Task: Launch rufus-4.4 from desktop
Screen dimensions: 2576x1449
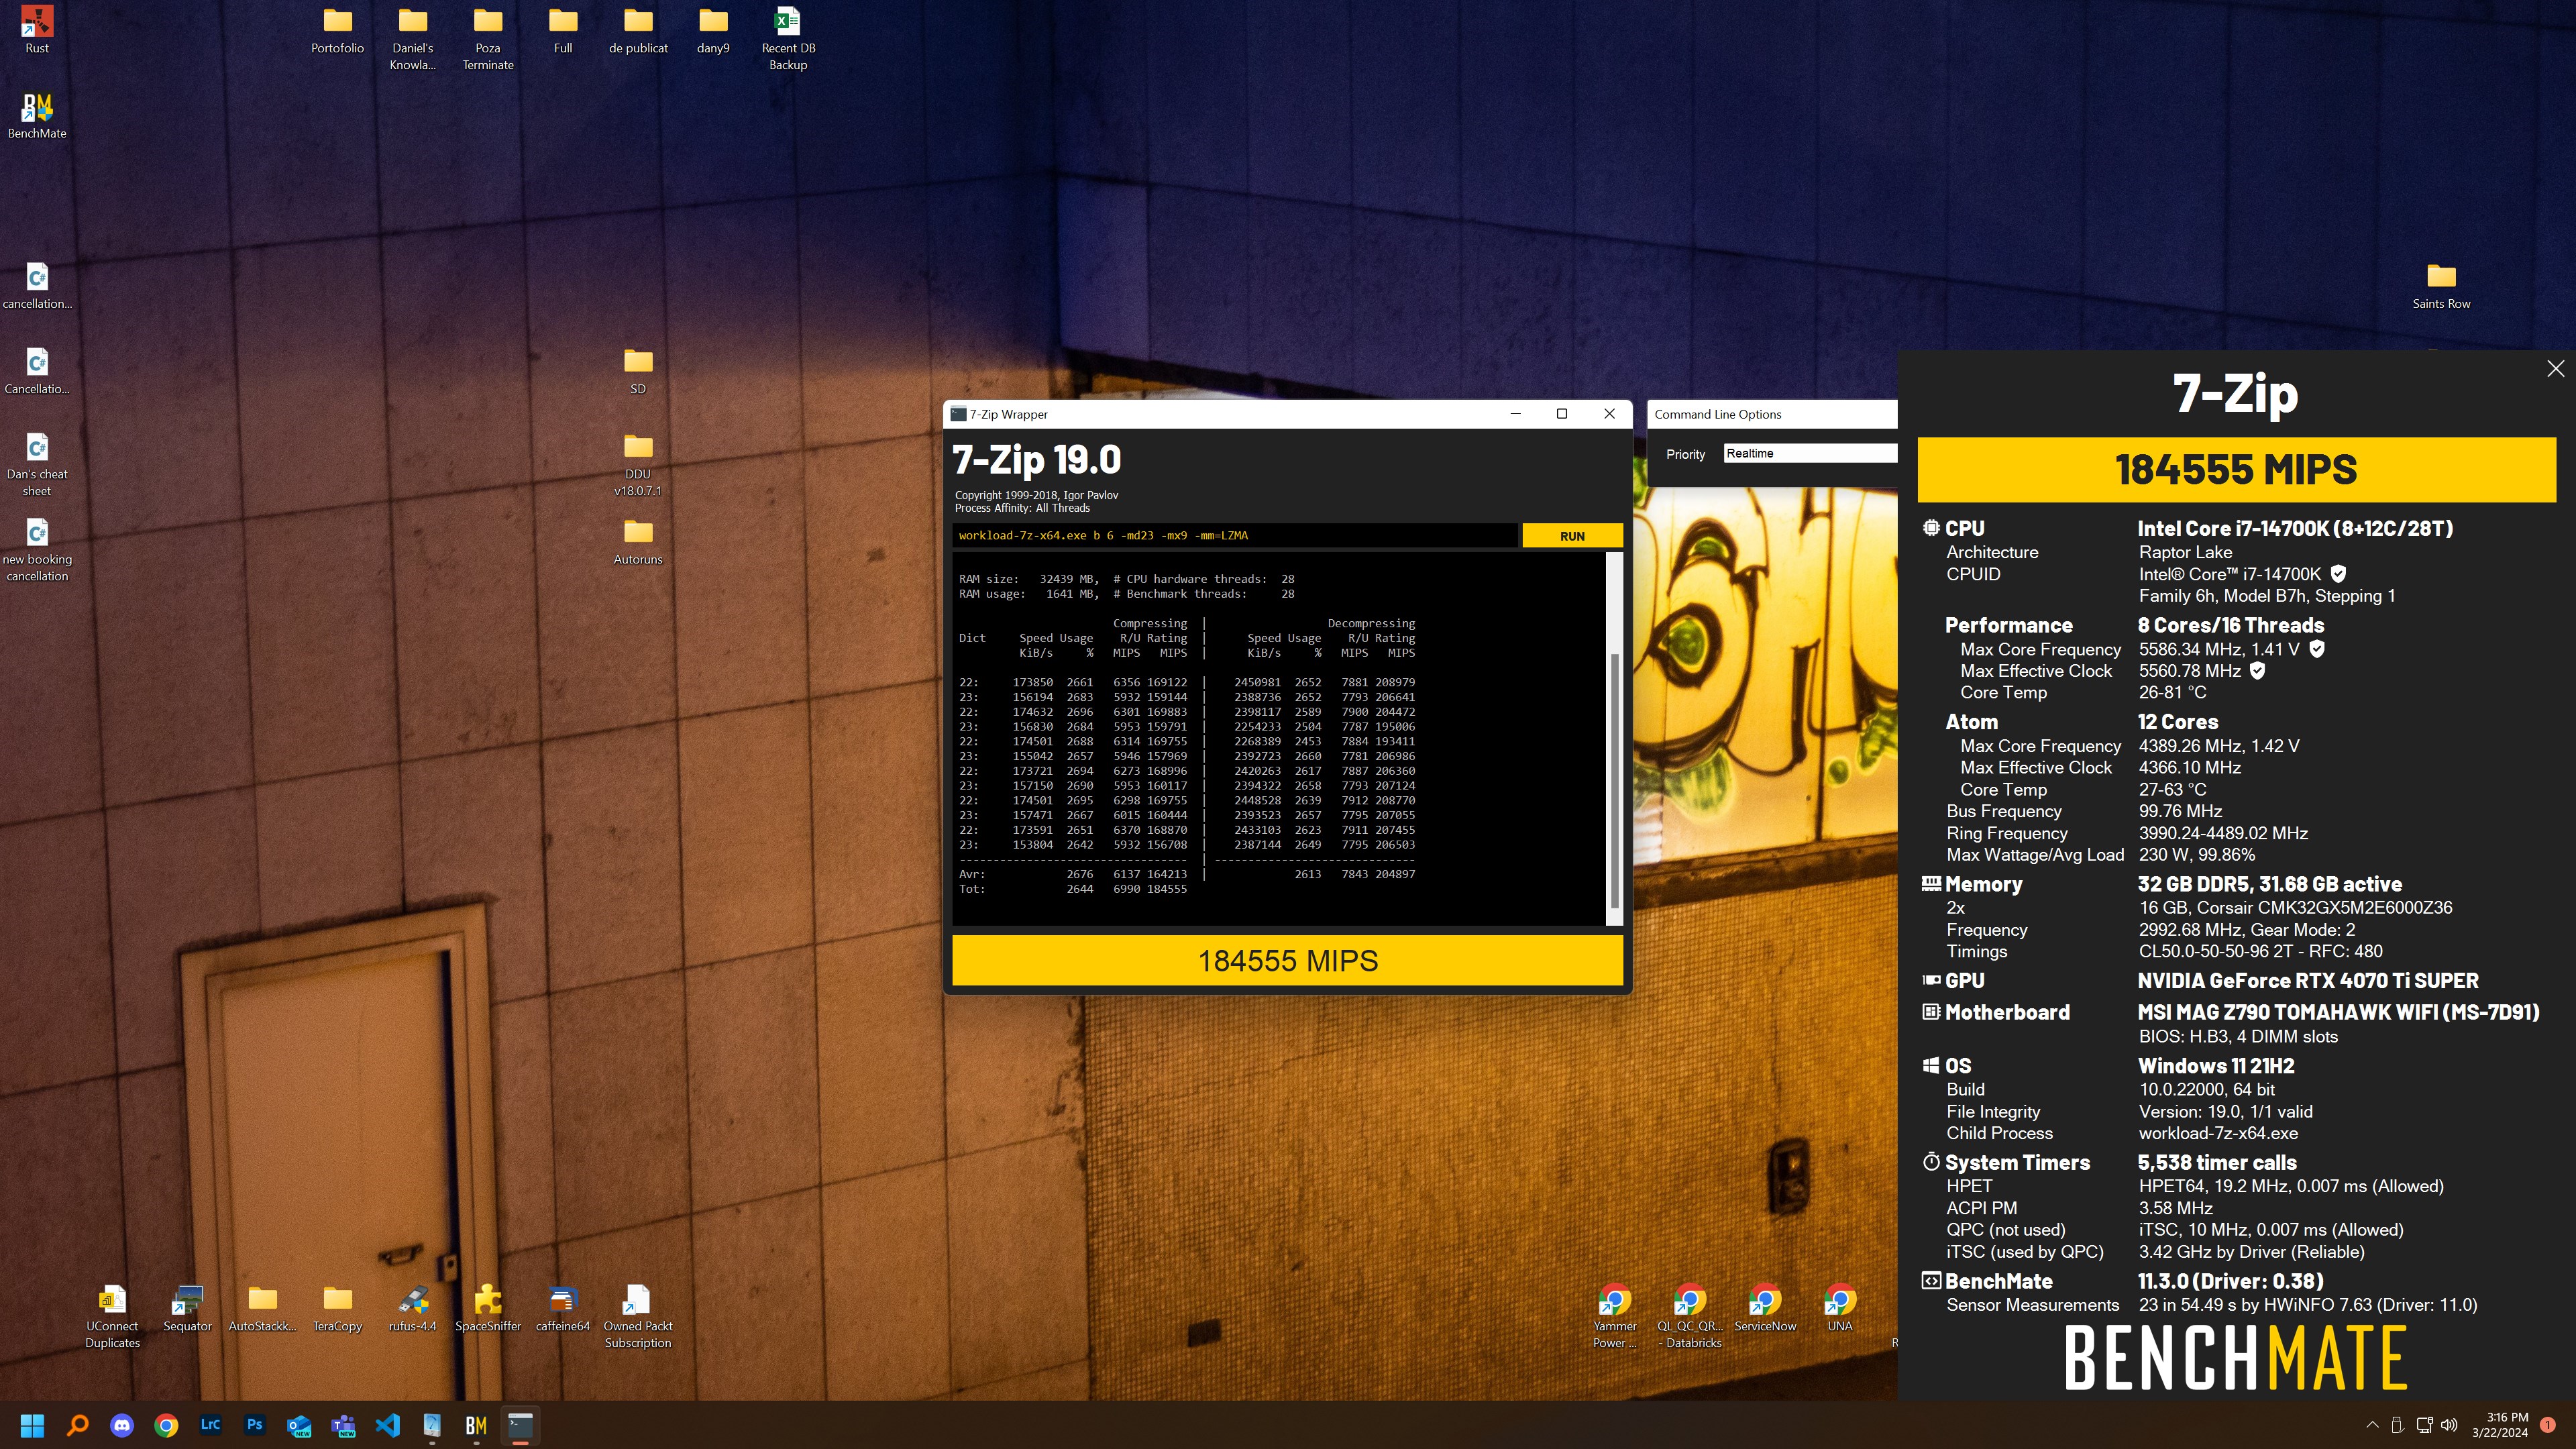Action: (x=412, y=1308)
